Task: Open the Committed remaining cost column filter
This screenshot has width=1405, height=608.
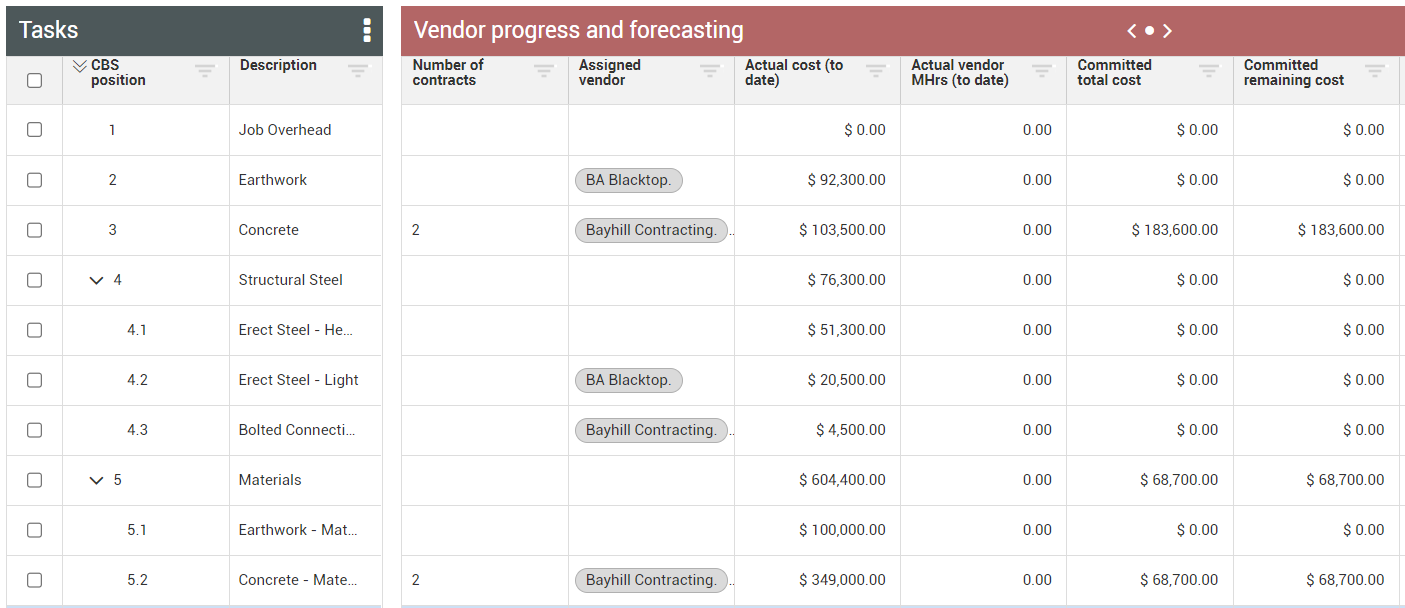Action: click(x=1374, y=72)
